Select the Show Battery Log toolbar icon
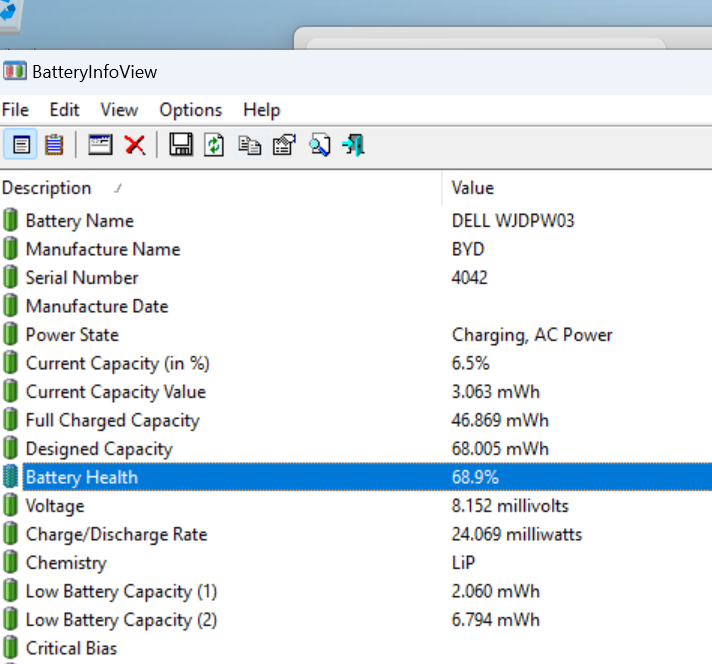Image resolution: width=712 pixels, height=664 pixels. coord(54,145)
